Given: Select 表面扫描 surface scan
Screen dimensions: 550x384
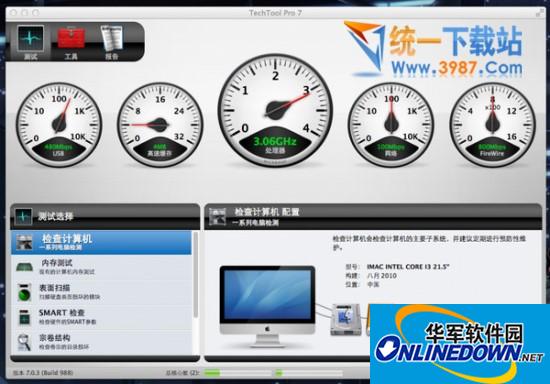Looking at the screenshot, I should tap(101, 292).
